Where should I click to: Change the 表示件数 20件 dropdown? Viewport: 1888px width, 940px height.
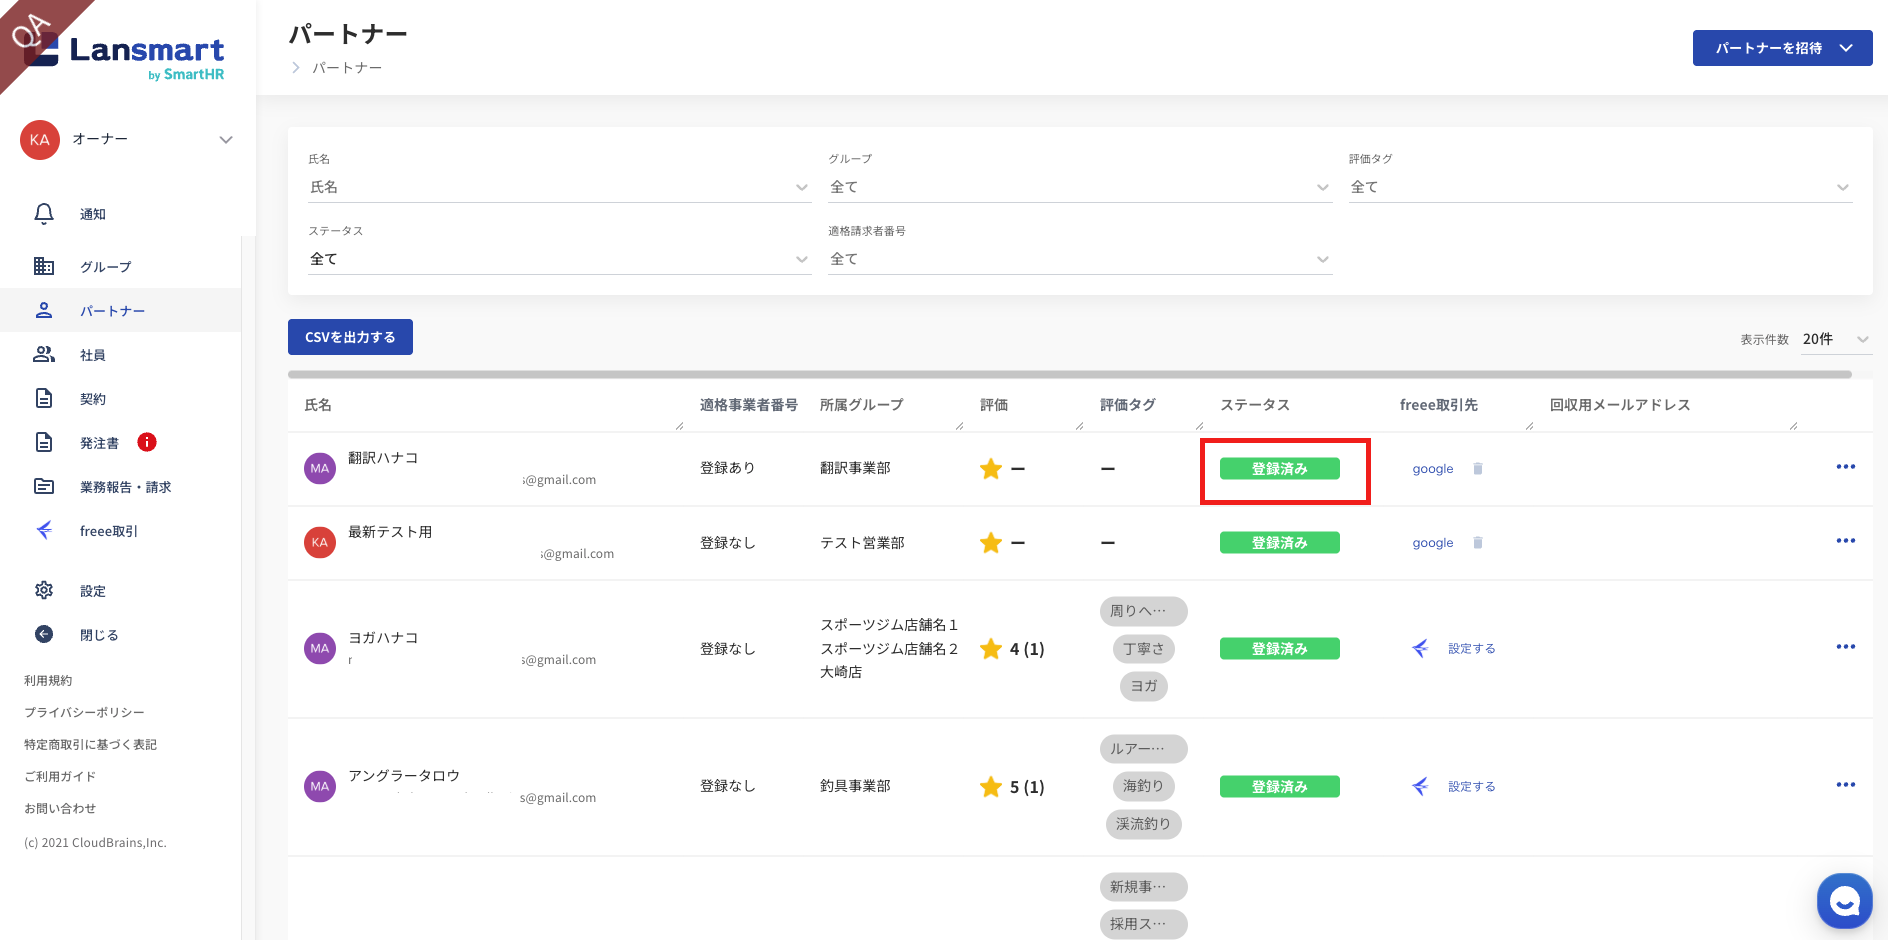1836,339
